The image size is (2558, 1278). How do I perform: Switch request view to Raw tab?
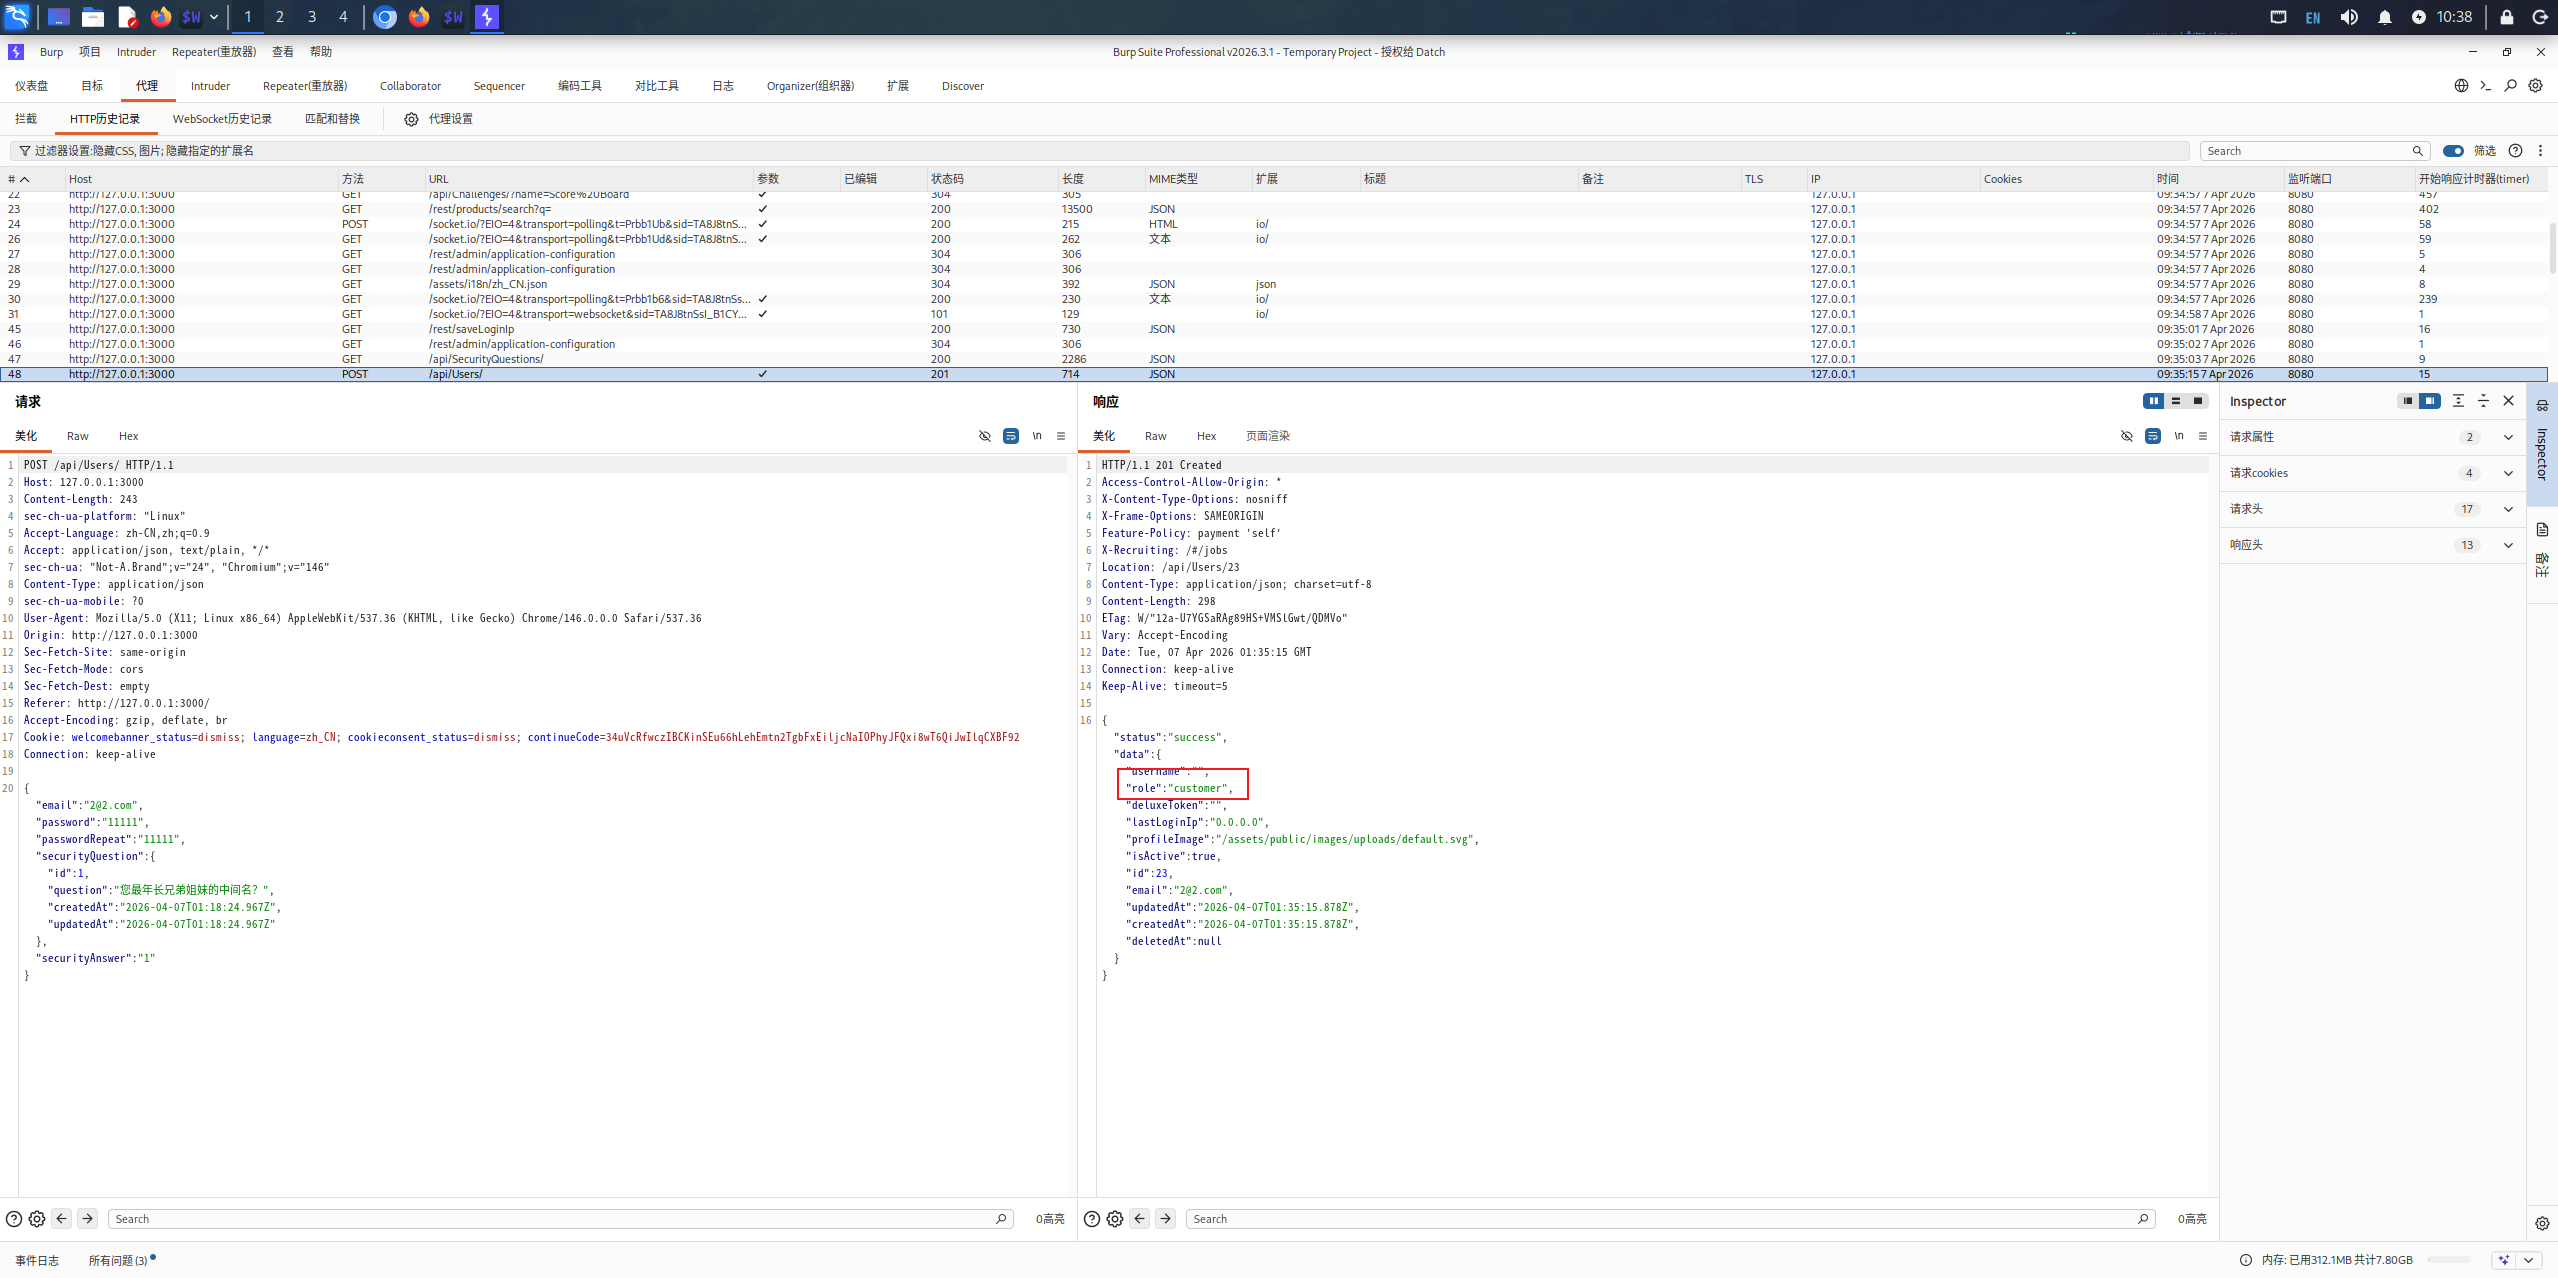78,436
